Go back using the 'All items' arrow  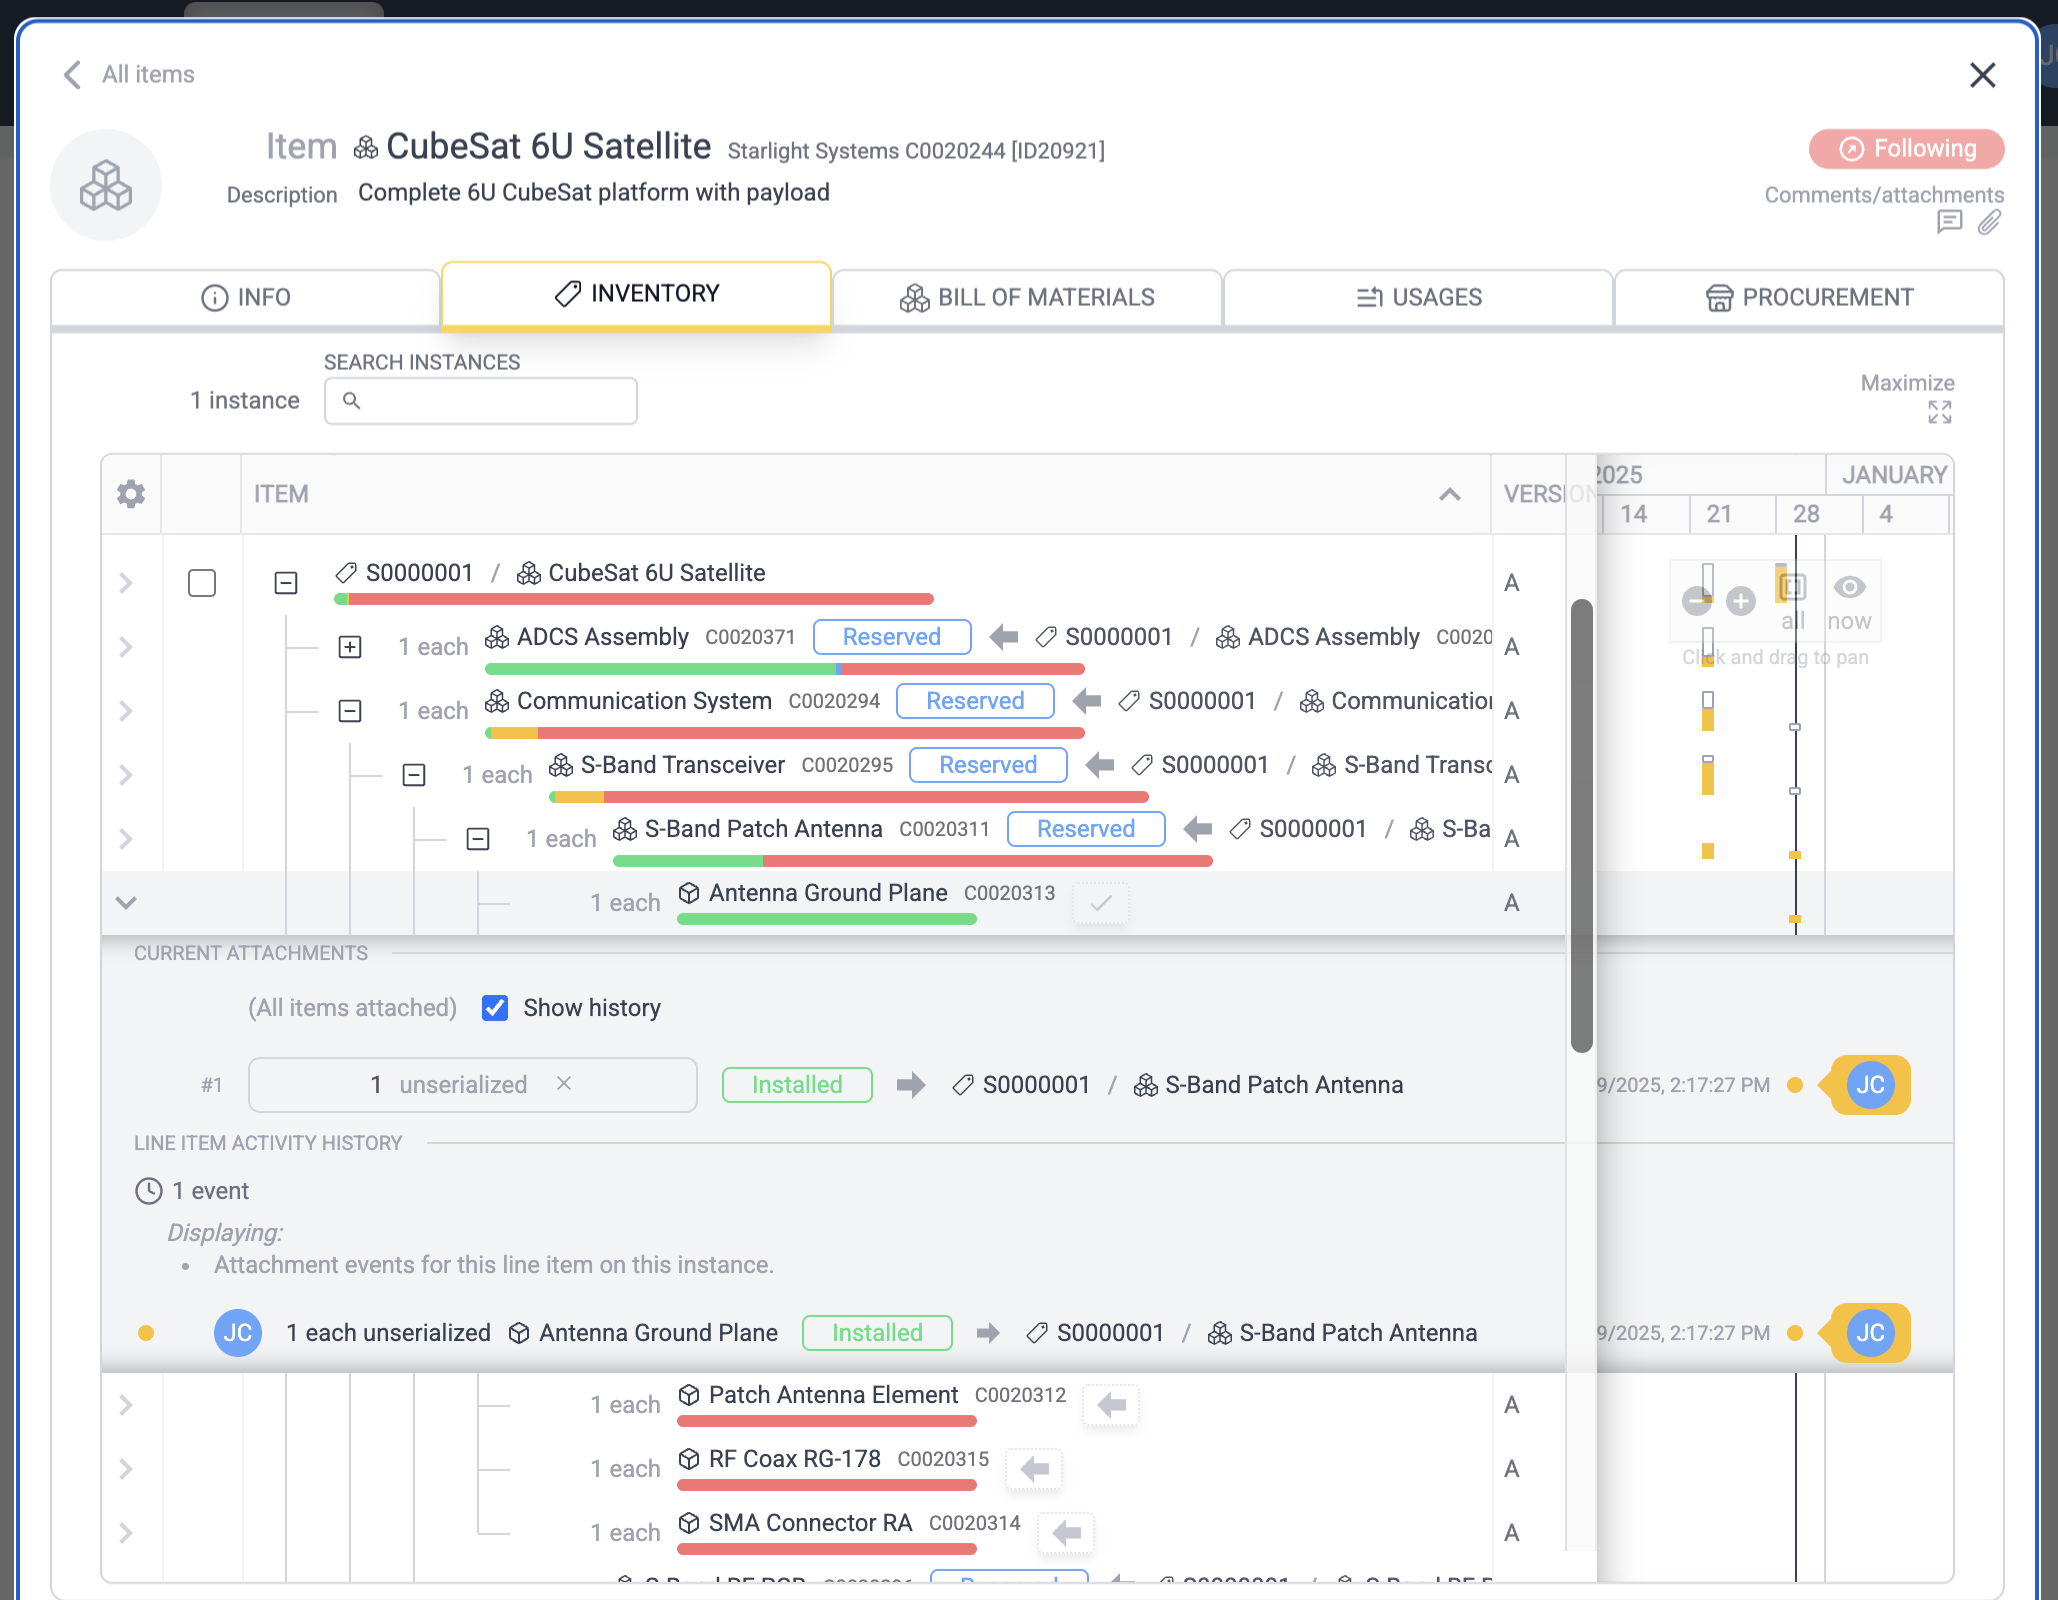(71, 74)
